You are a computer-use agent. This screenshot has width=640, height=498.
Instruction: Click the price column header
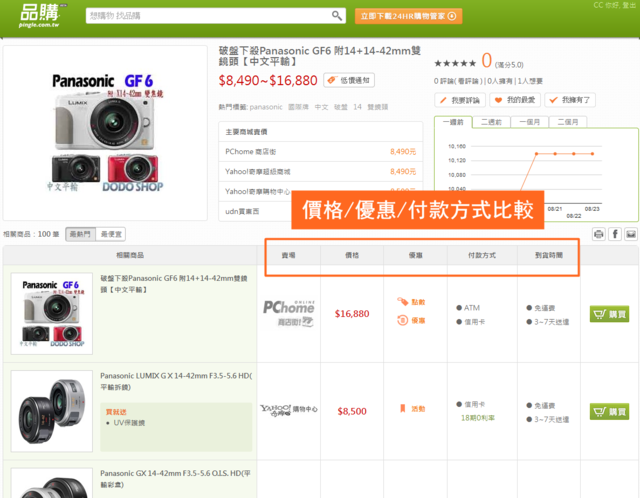(352, 255)
